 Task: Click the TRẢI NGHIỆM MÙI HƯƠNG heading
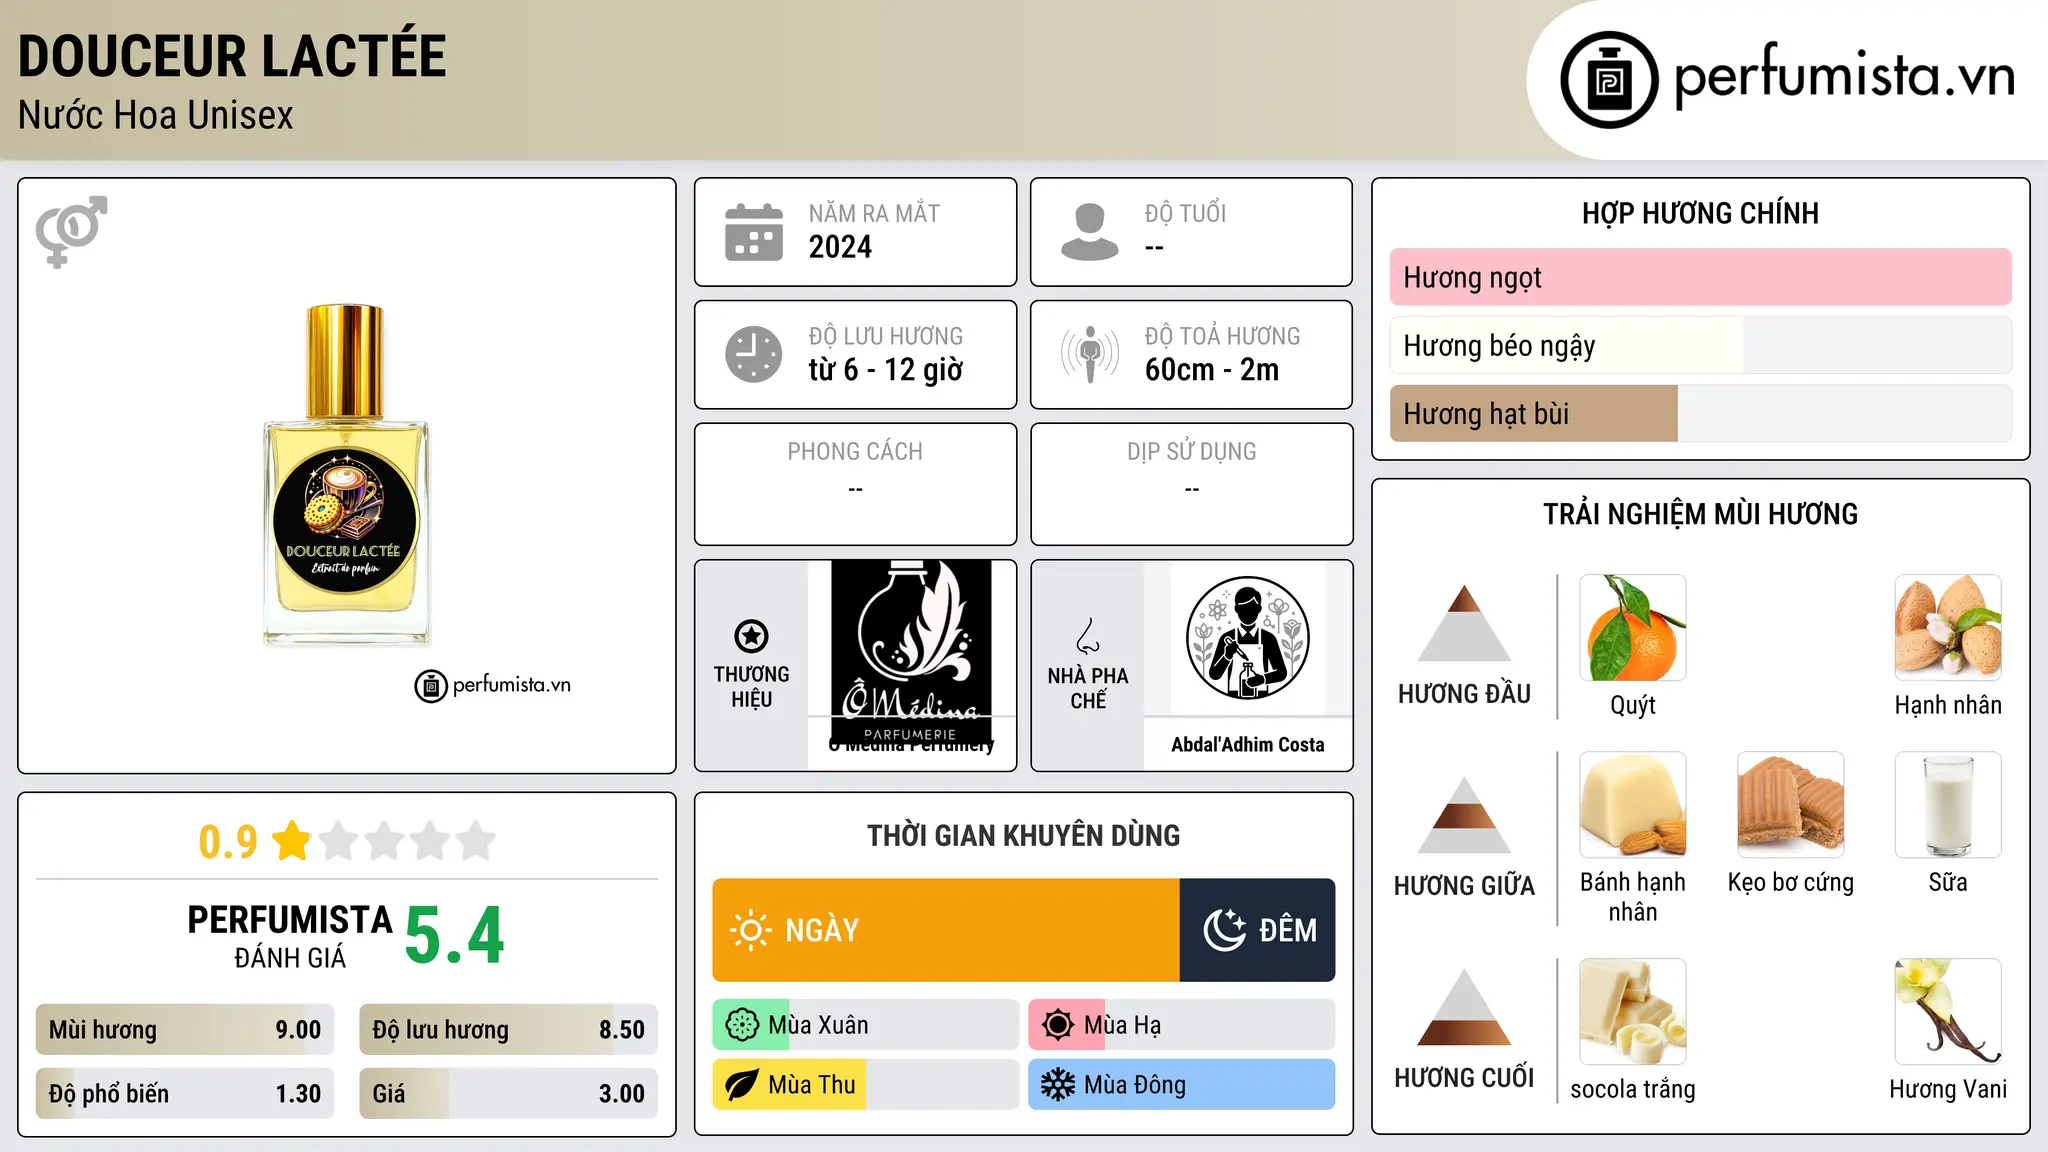[1700, 514]
